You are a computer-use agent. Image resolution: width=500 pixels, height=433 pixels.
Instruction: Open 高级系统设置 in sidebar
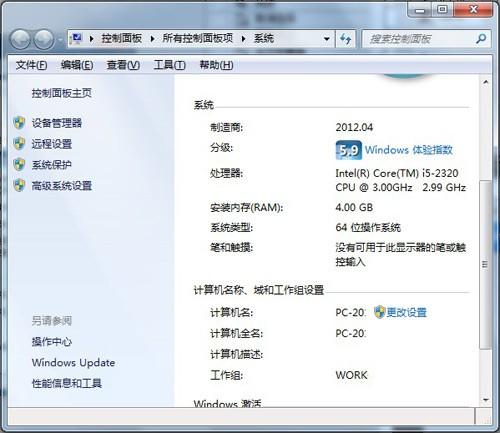pos(62,186)
